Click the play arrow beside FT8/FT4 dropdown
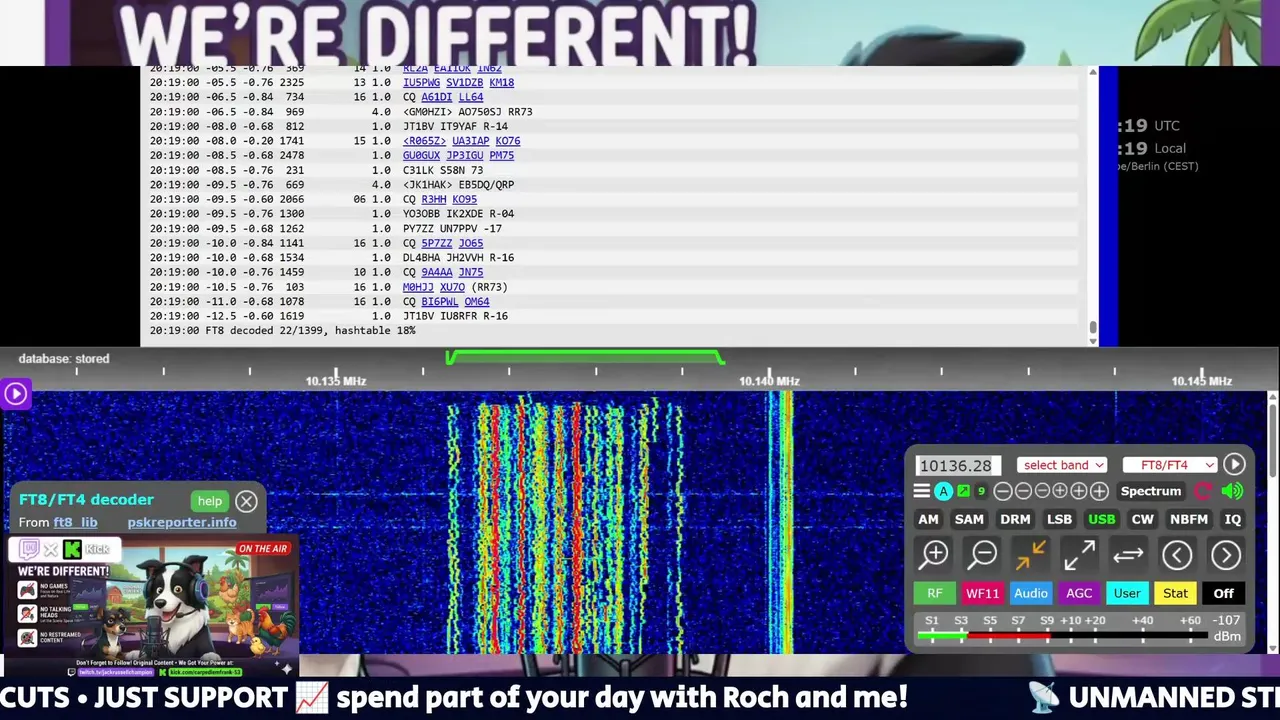 point(1234,465)
